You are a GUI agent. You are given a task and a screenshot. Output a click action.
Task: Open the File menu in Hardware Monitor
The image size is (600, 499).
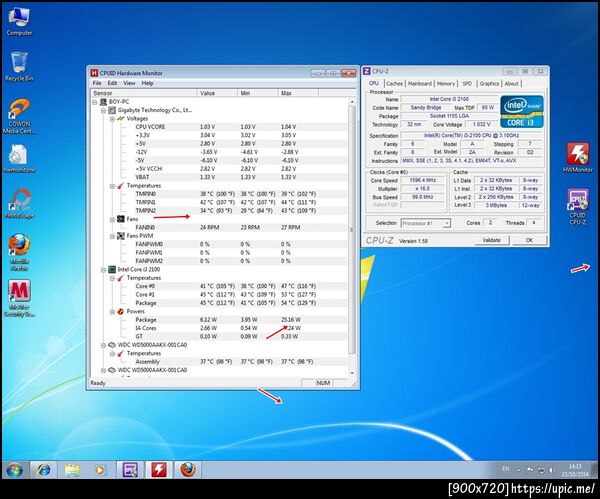coord(97,83)
